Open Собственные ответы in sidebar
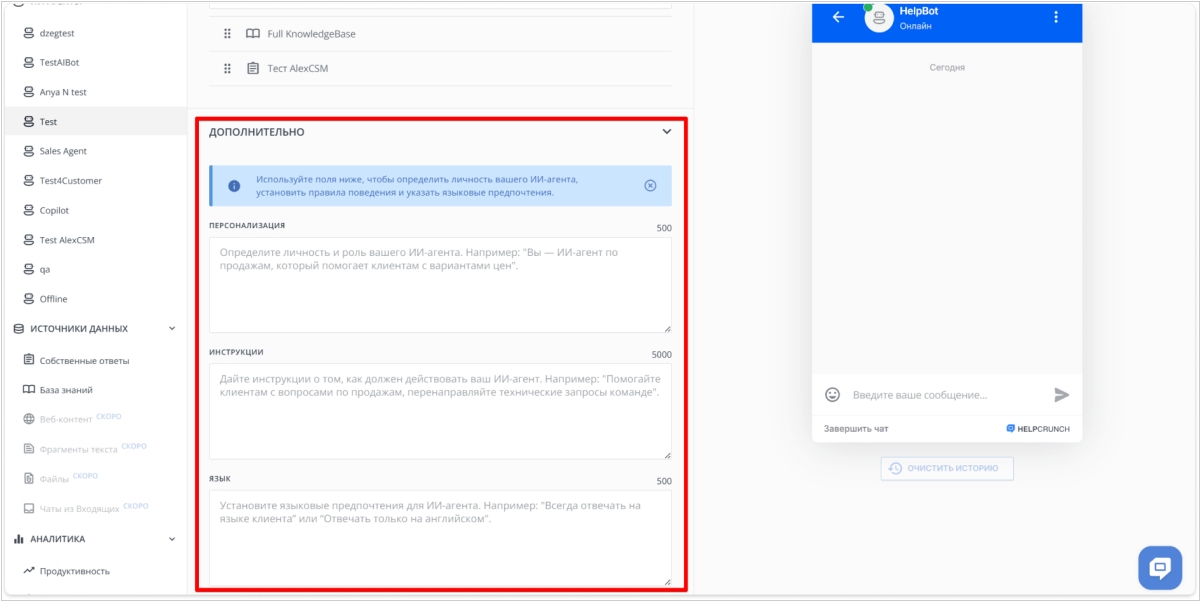Image resolution: width=1200 pixels, height=601 pixels. 84,361
